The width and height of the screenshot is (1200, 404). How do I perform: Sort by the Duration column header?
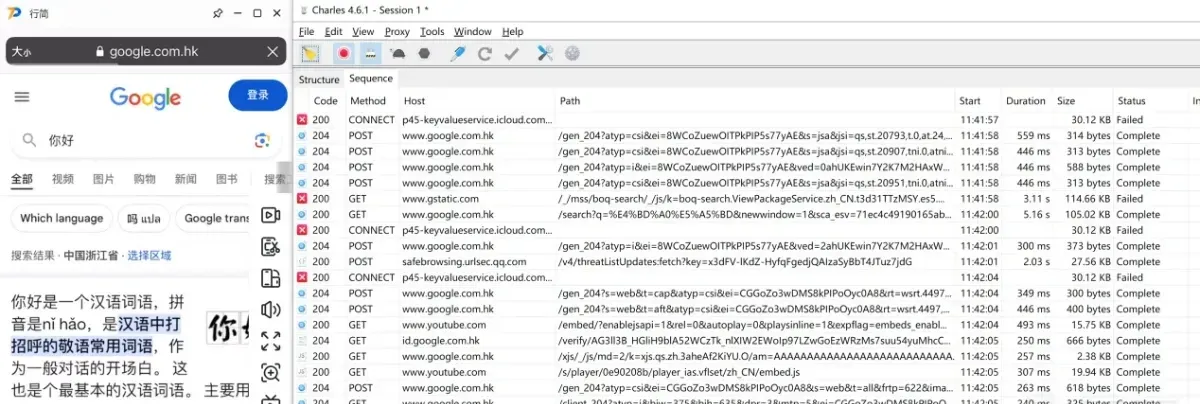coord(1025,101)
